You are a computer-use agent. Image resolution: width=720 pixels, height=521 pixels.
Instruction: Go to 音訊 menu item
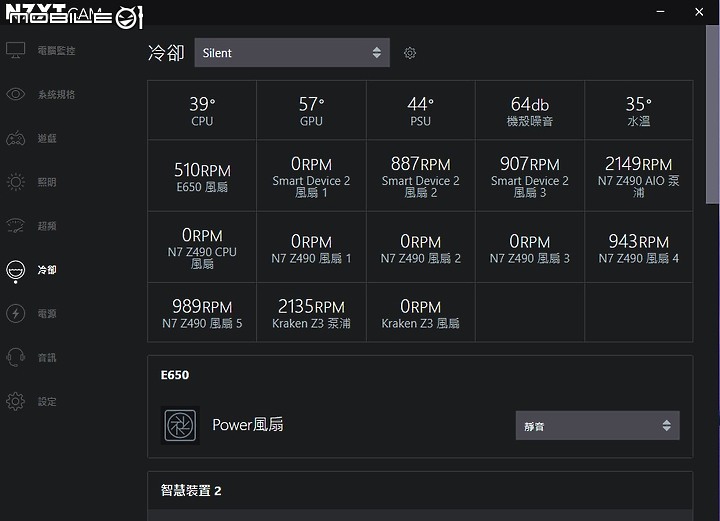[47, 358]
